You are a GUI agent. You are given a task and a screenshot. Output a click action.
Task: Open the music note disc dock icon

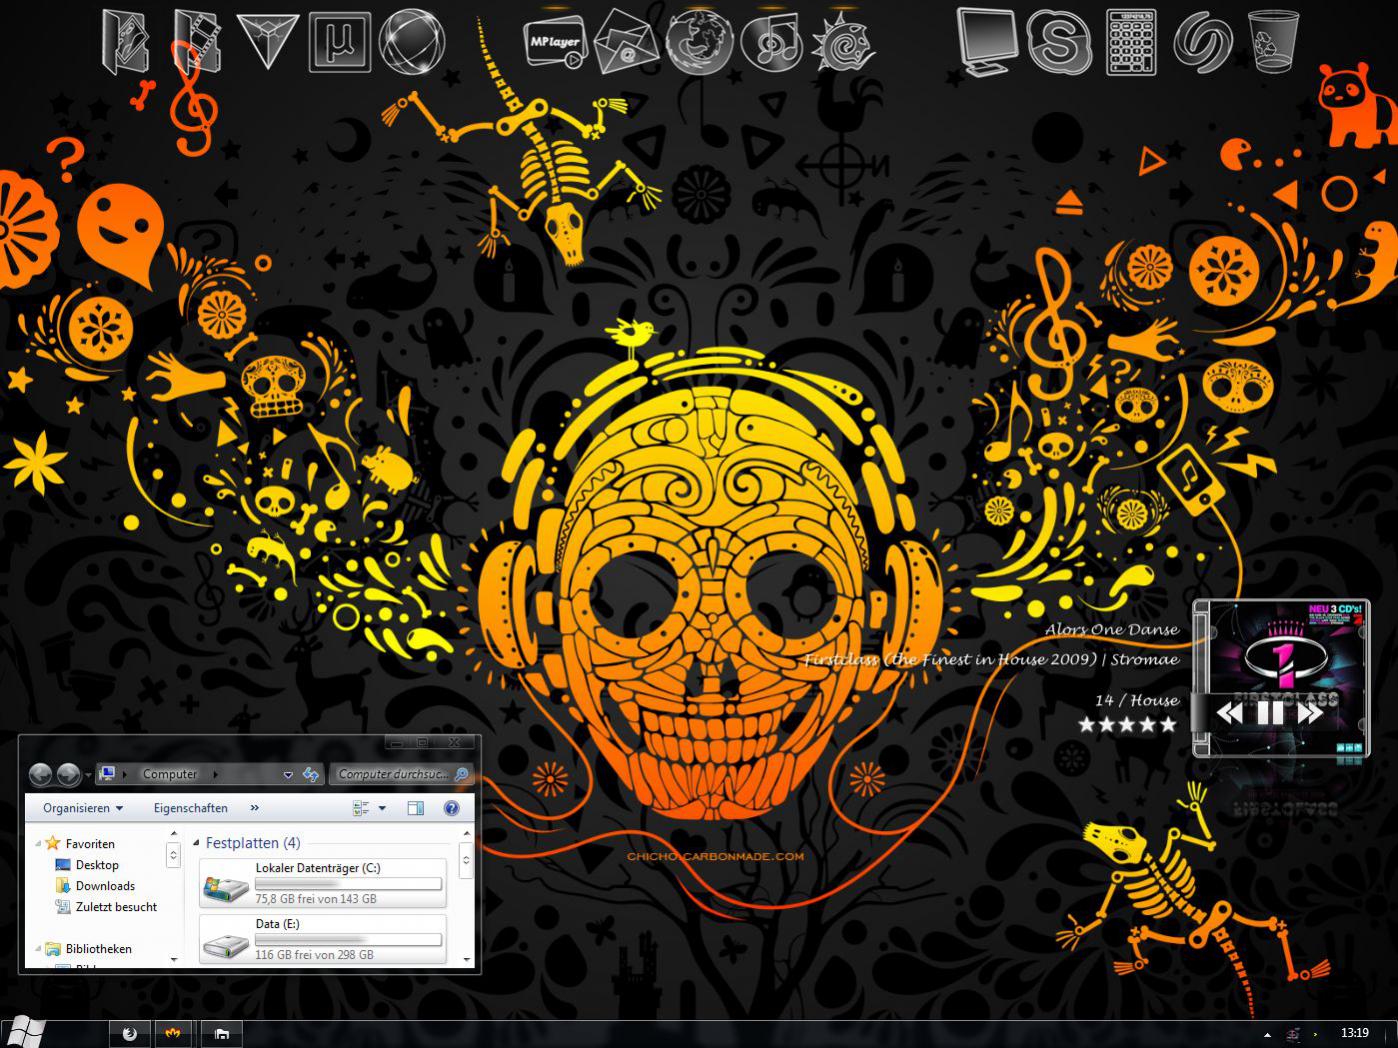[772, 44]
